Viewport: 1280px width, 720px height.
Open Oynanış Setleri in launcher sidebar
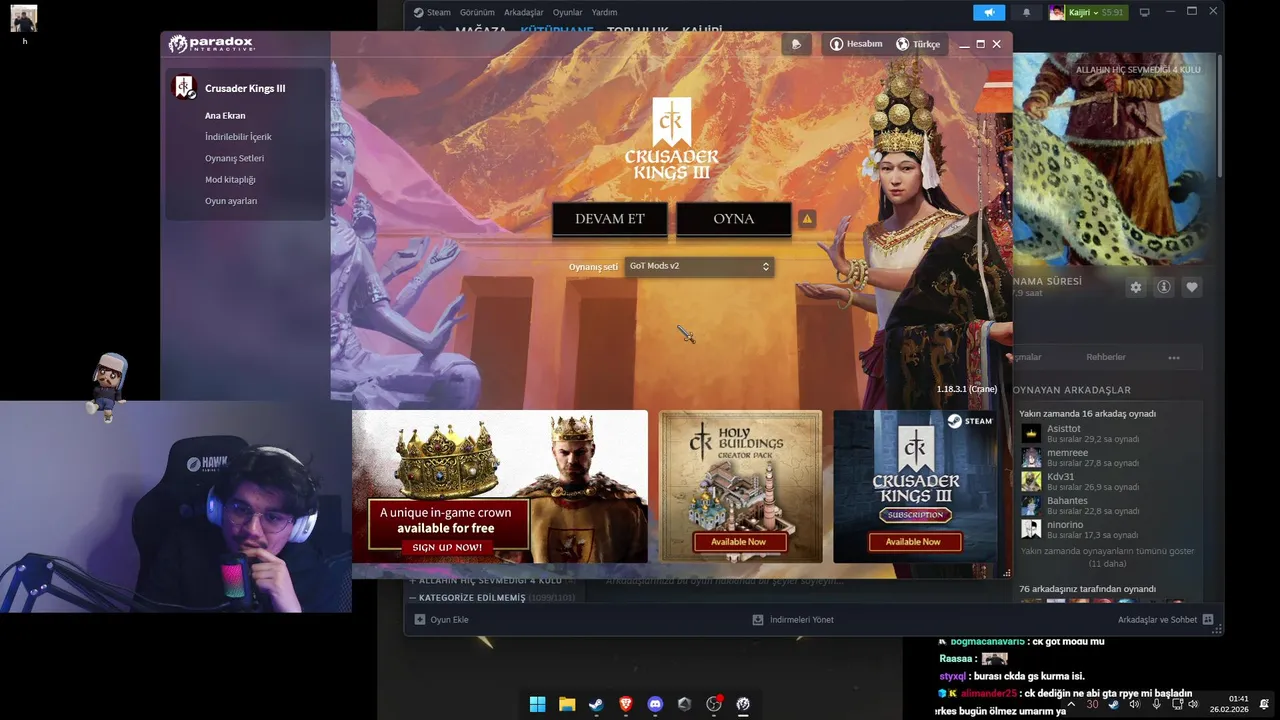234,158
